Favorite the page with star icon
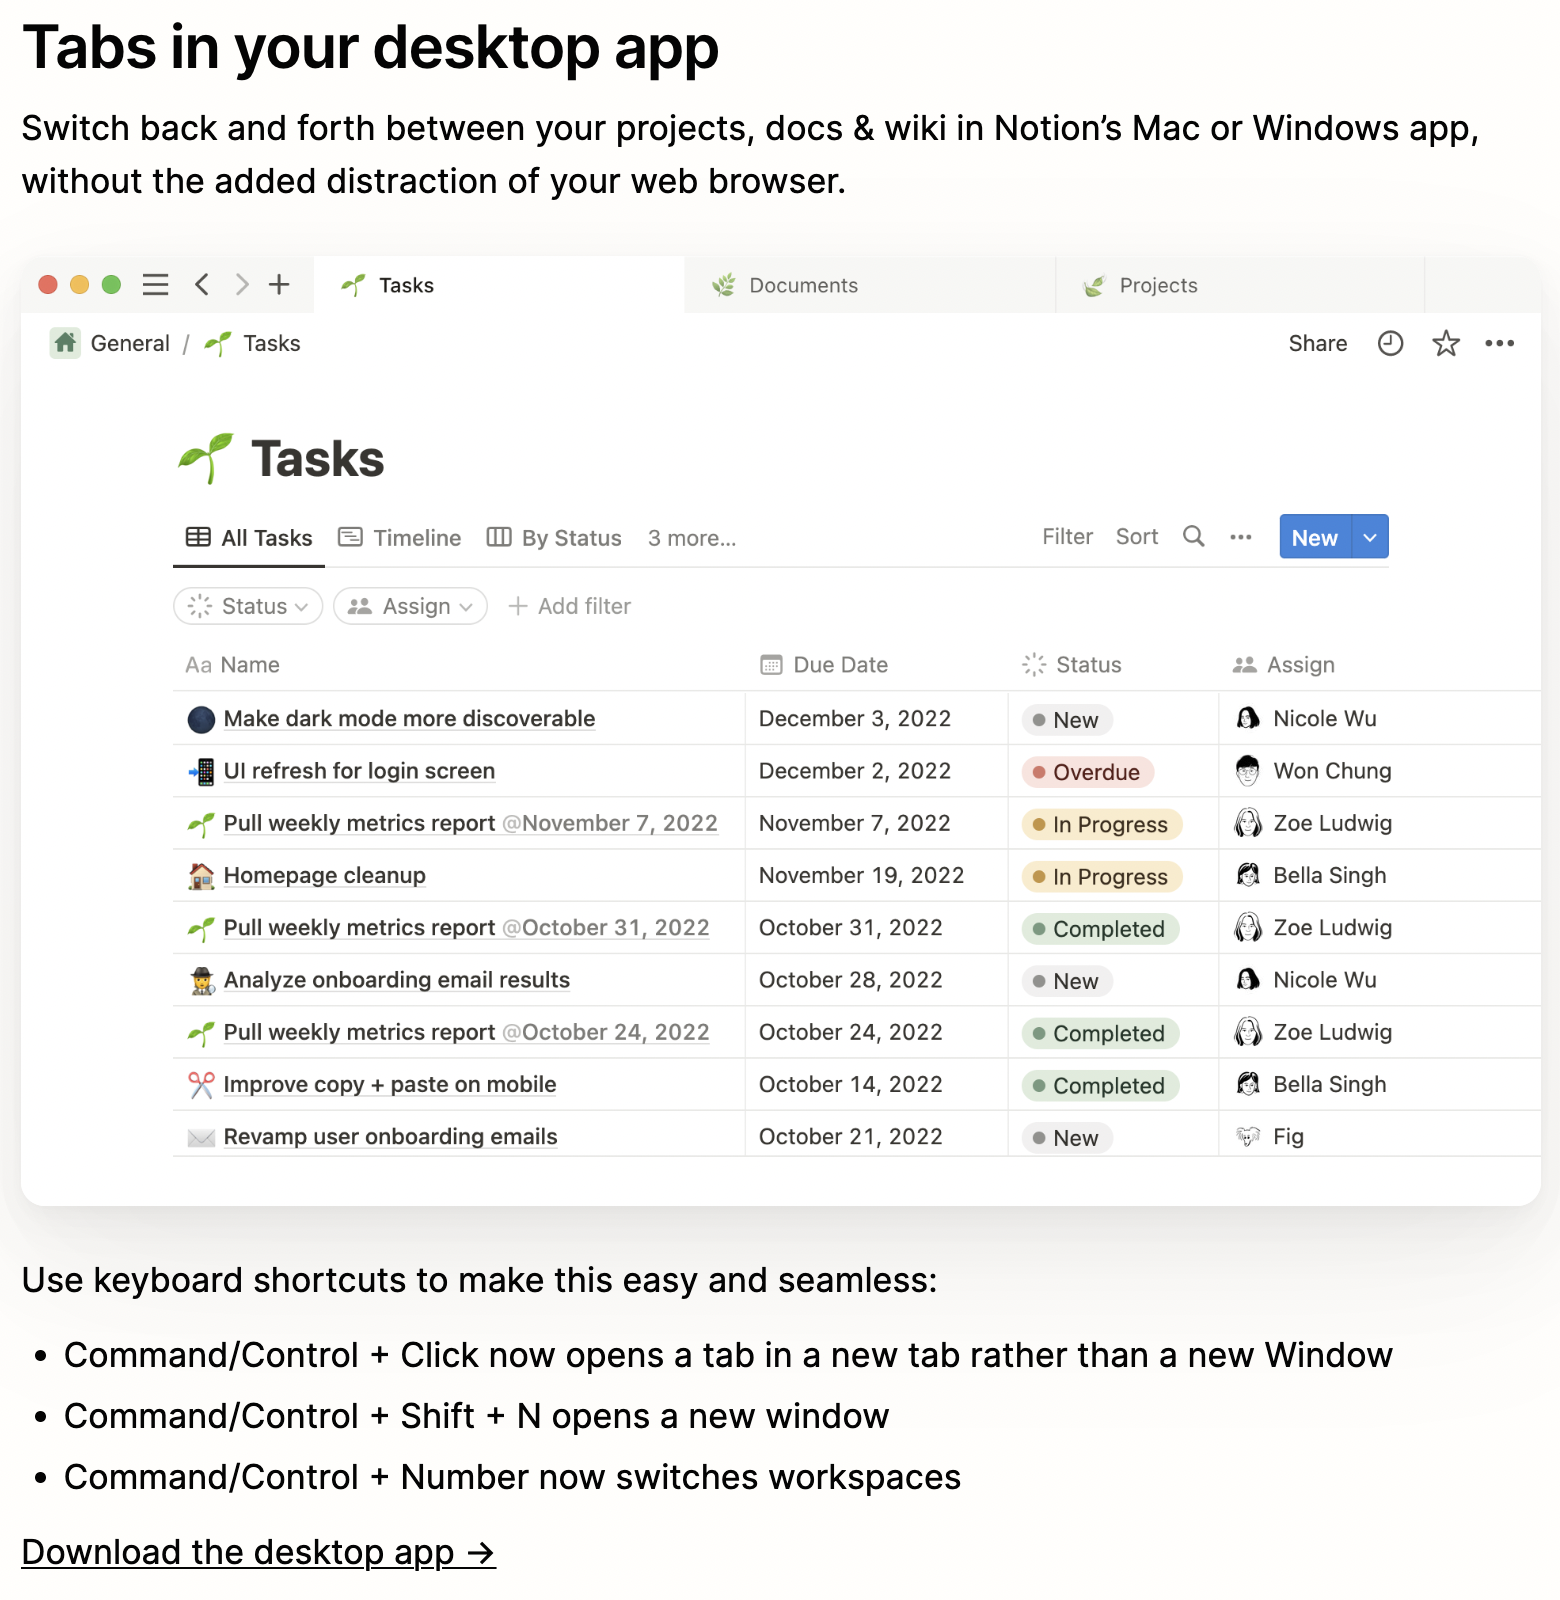This screenshot has width=1560, height=1600. click(1446, 344)
